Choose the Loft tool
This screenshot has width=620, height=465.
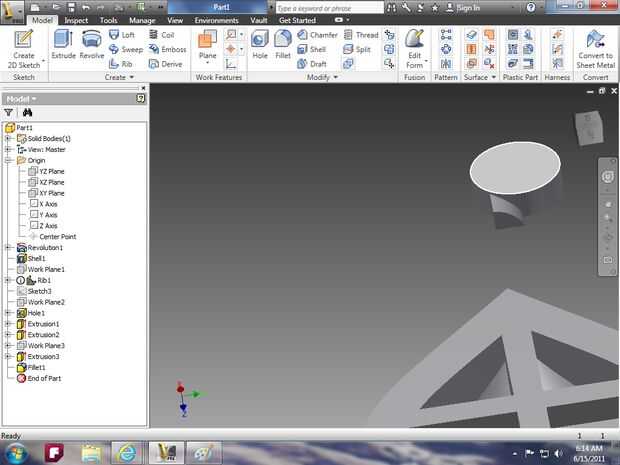122,35
